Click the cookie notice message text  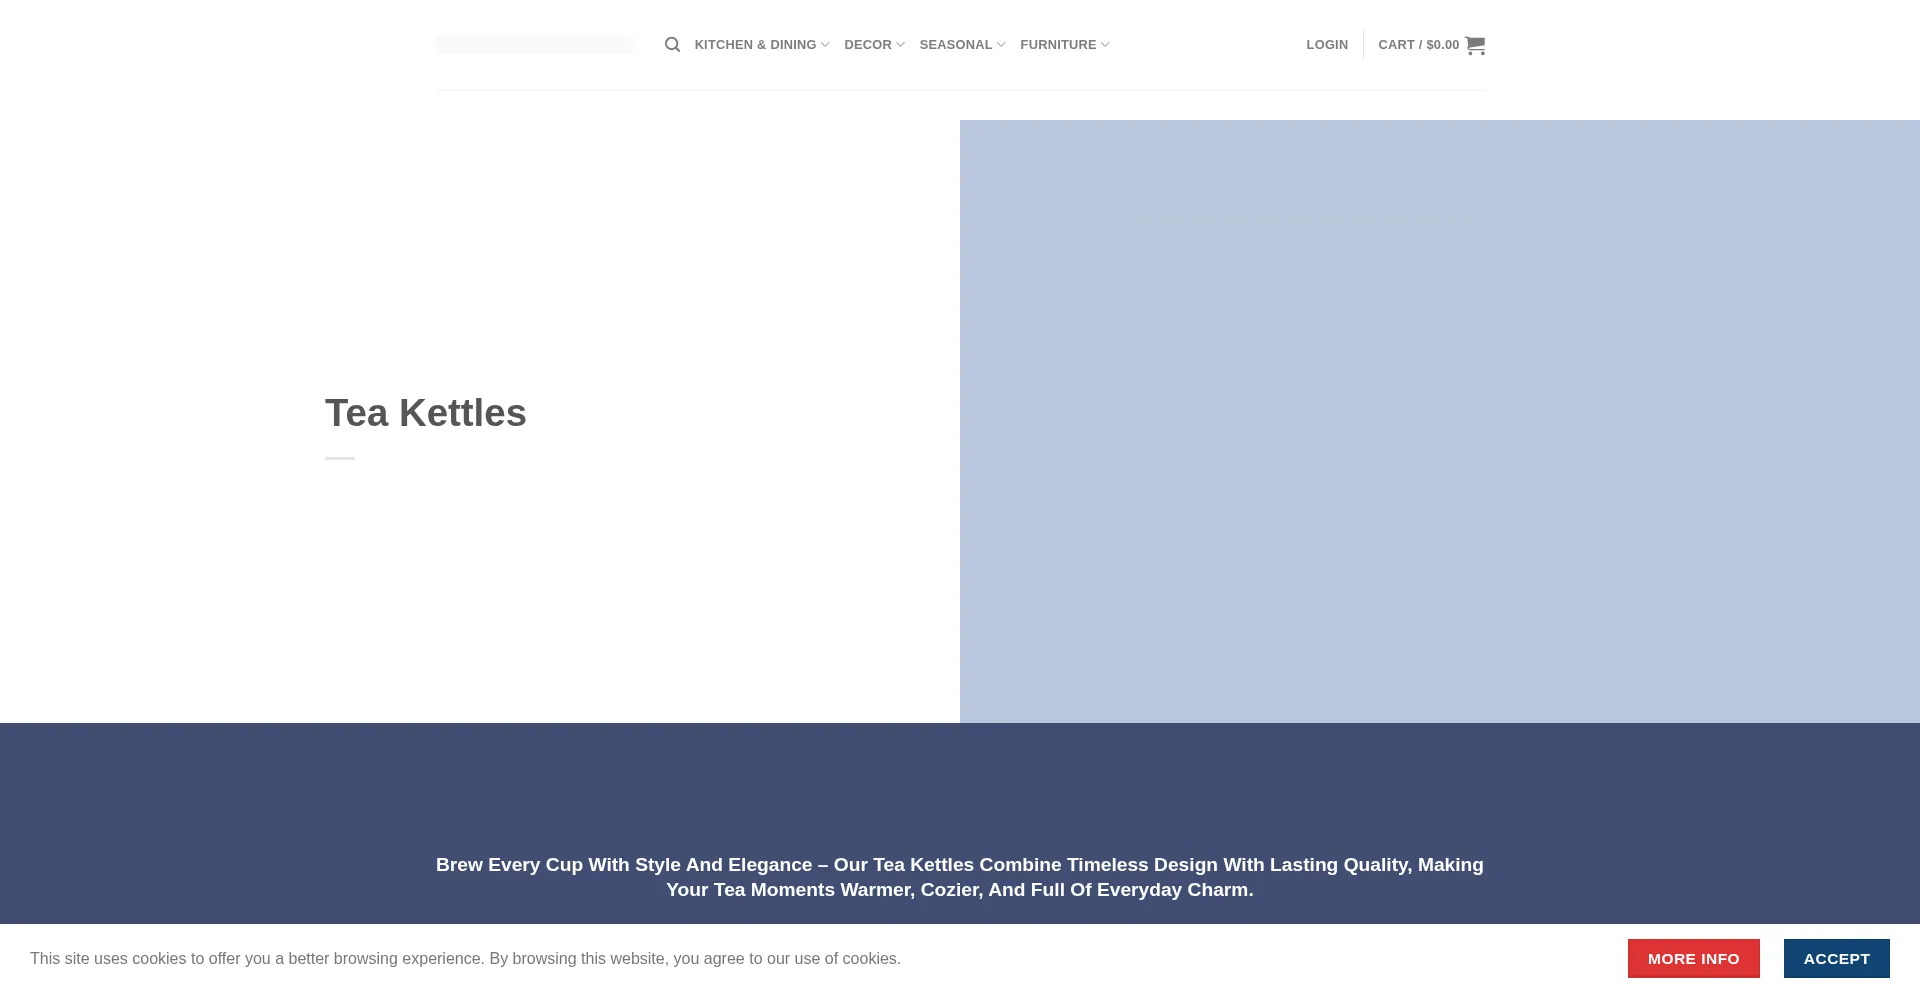click(465, 958)
